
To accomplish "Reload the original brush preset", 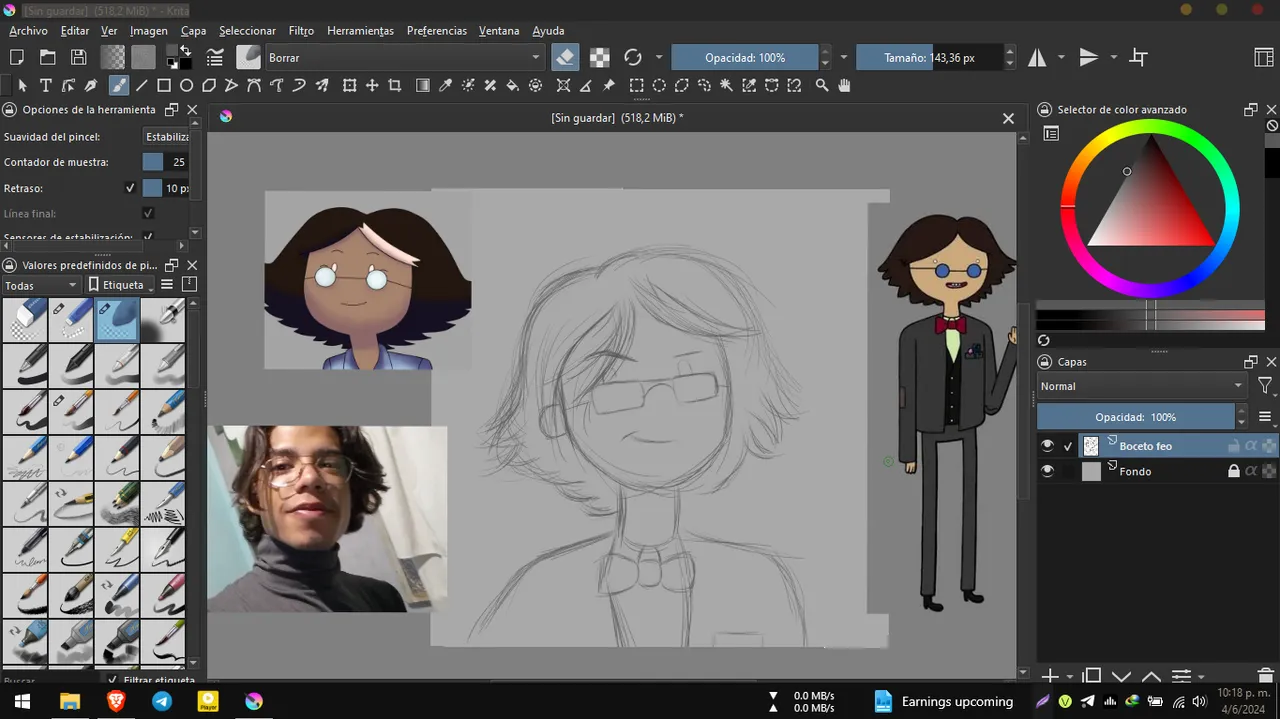I will click(x=633, y=58).
